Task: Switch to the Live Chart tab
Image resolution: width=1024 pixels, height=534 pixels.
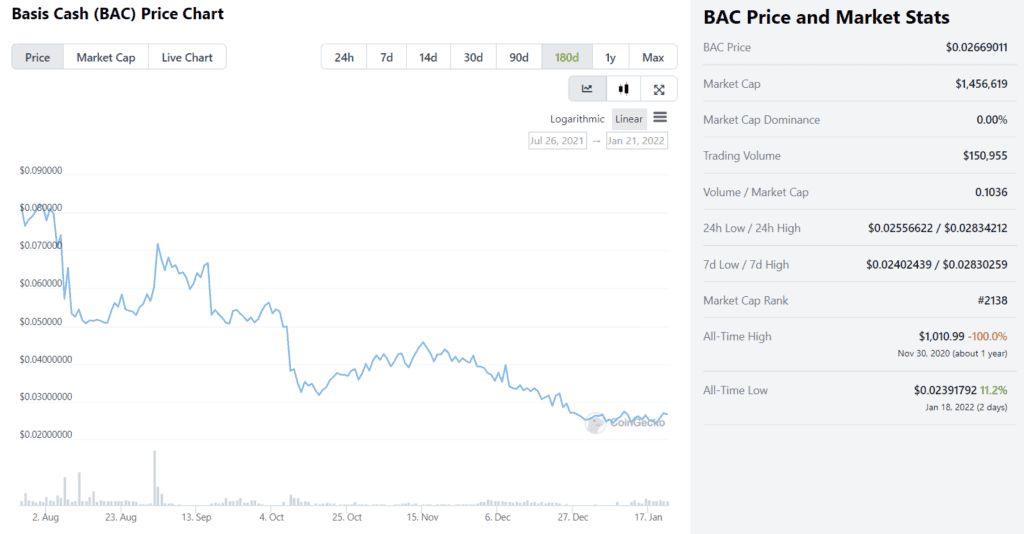Action: [187, 57]
